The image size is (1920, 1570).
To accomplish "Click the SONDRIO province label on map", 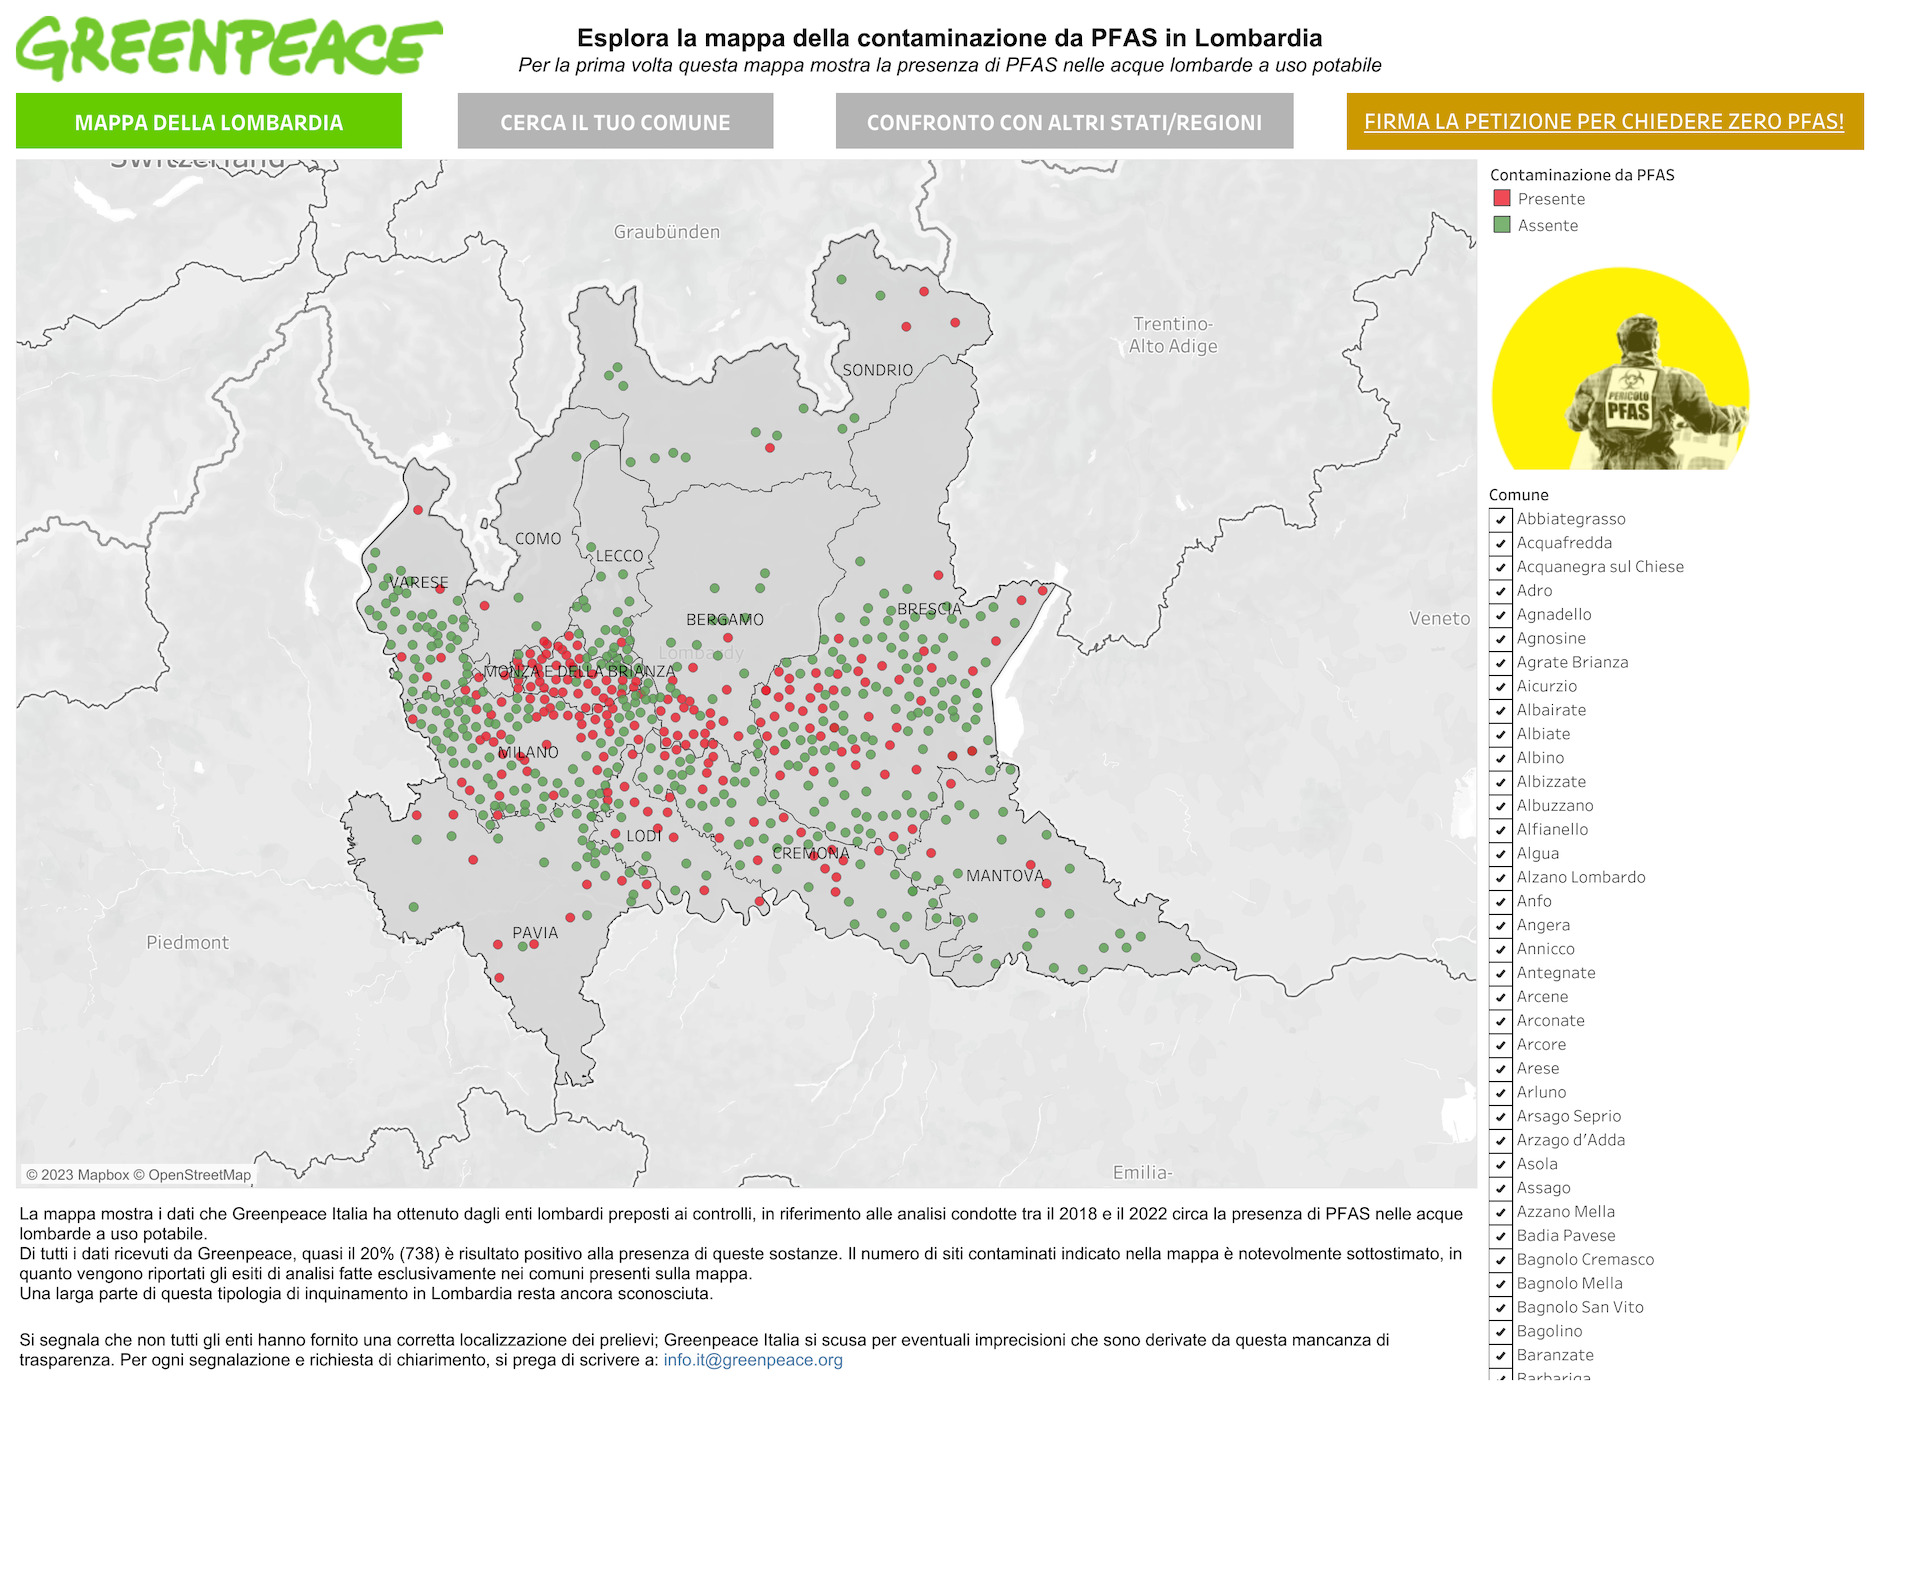I will [877, 370].
